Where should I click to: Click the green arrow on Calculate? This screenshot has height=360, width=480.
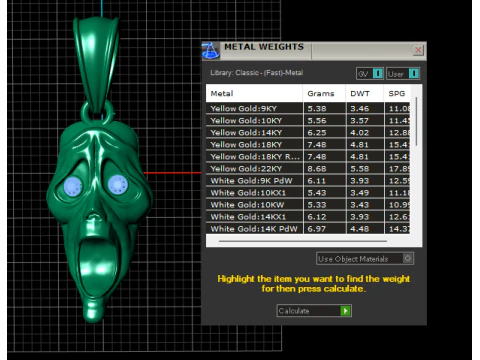345,311
